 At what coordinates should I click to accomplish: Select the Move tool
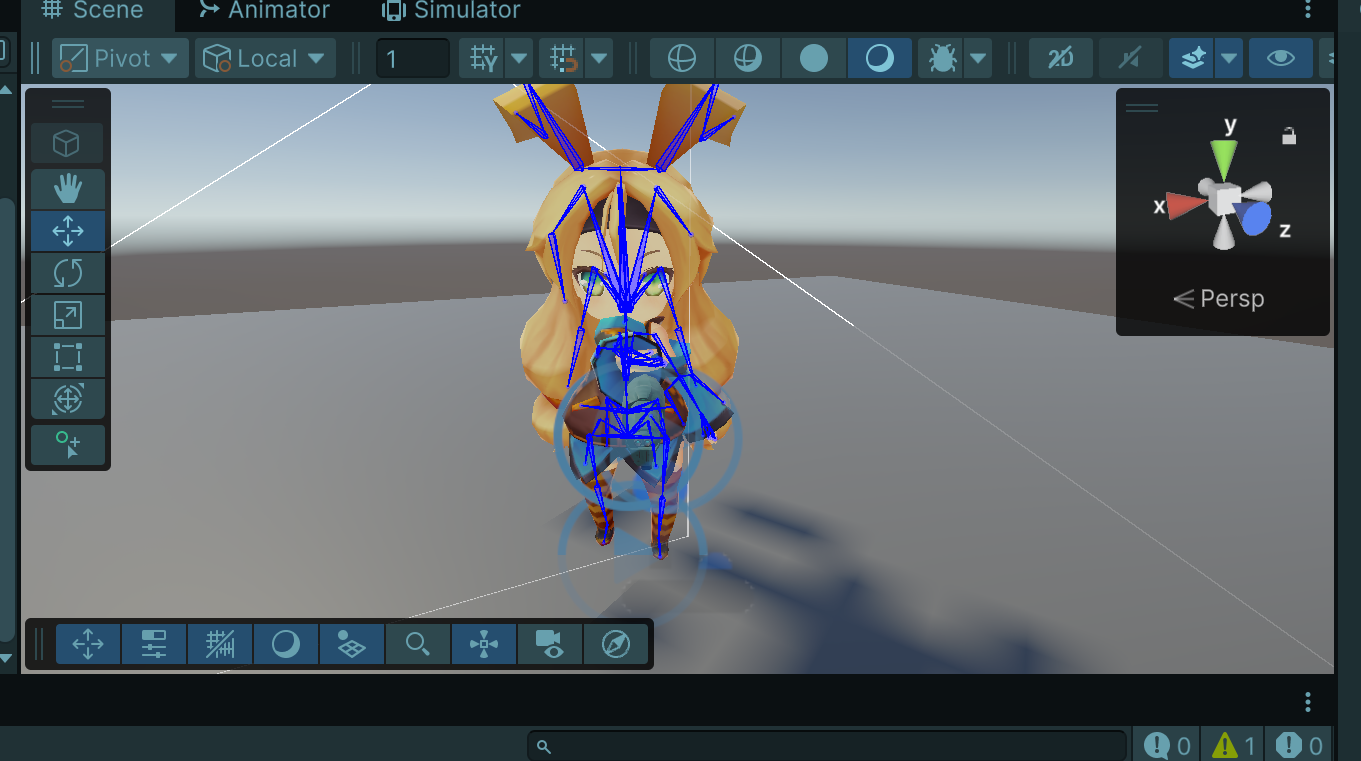[x=67, y=230]
